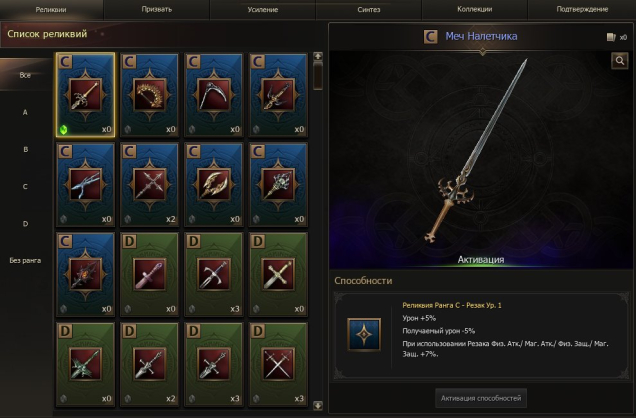This screenshot has height=418, width=636.
Task: Filter relics by rank A
Action: coord(25,112)
